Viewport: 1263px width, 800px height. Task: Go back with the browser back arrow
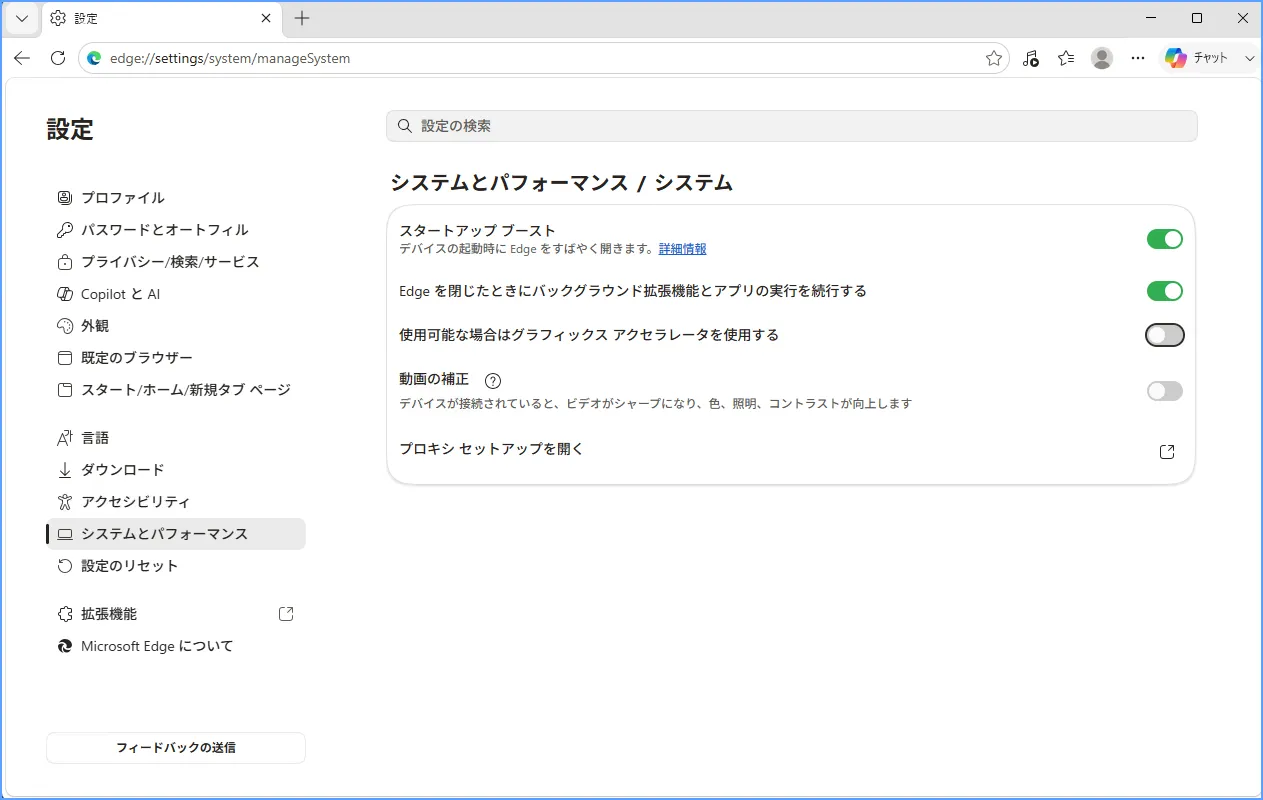click(x=22, y=58)
